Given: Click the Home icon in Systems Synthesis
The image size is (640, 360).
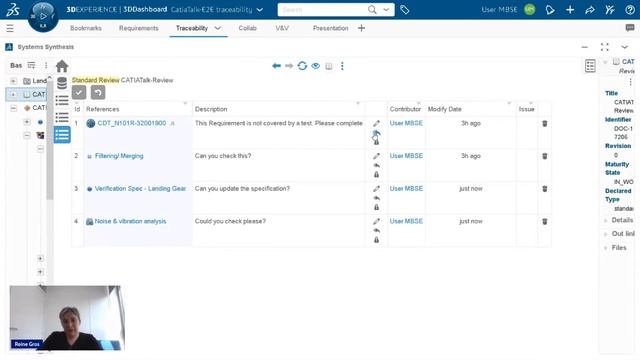Looking at the screenshot, I should point(62,66).
